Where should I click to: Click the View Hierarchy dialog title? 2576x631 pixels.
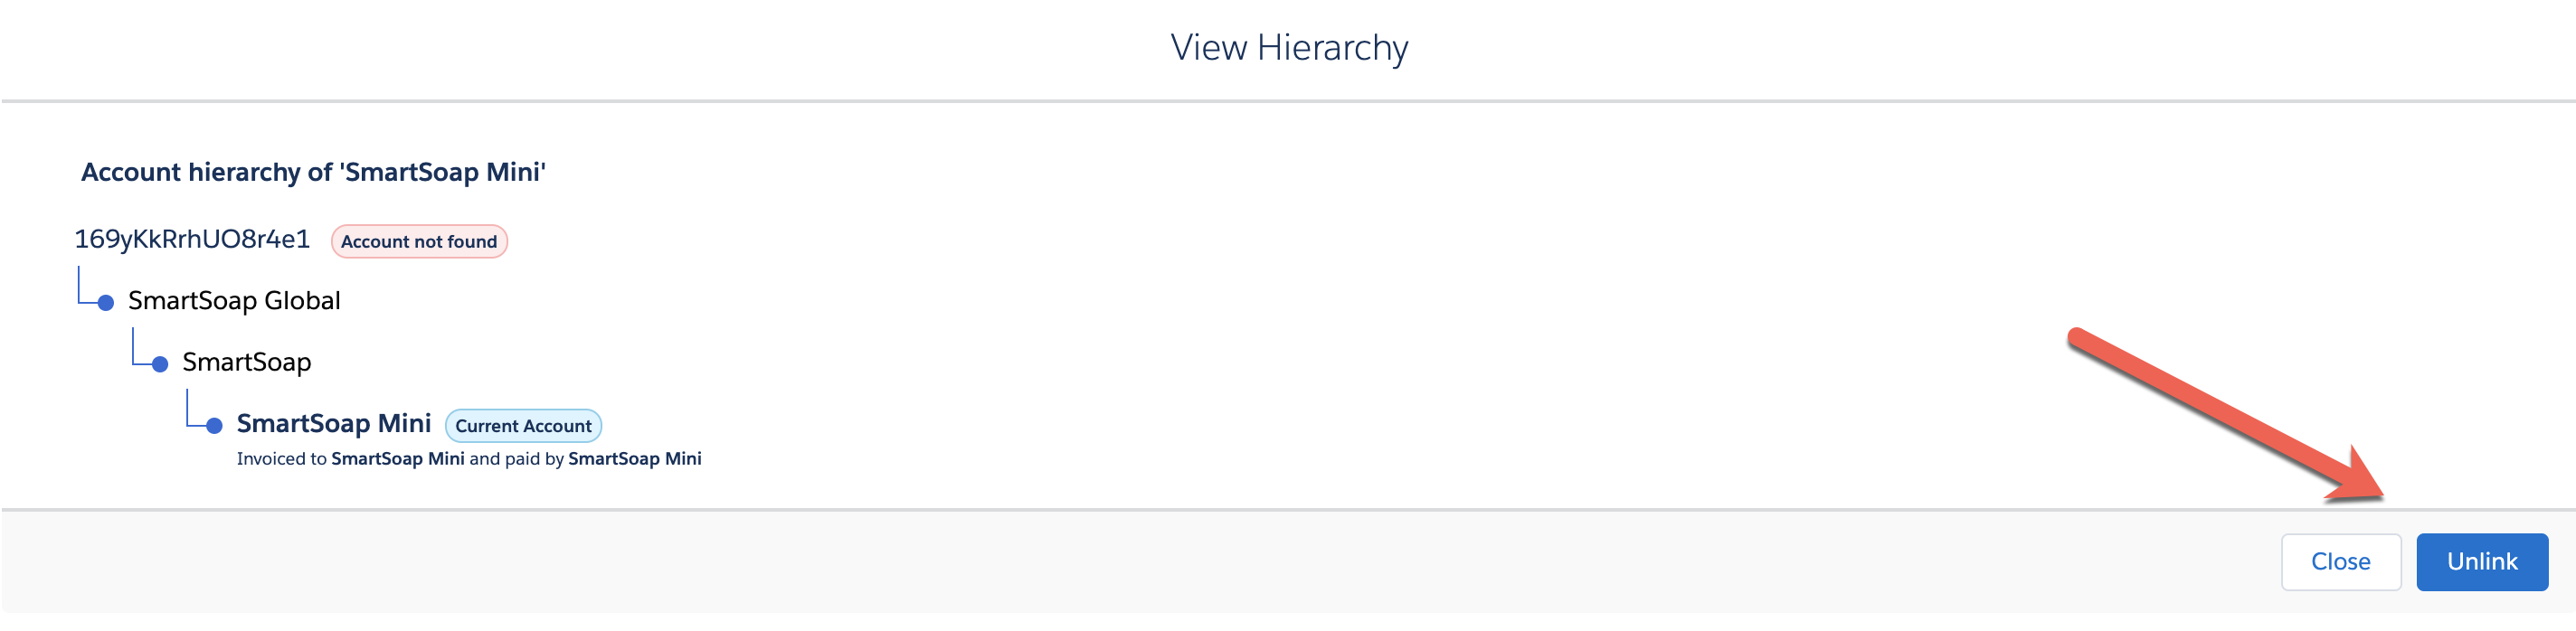1288,48
